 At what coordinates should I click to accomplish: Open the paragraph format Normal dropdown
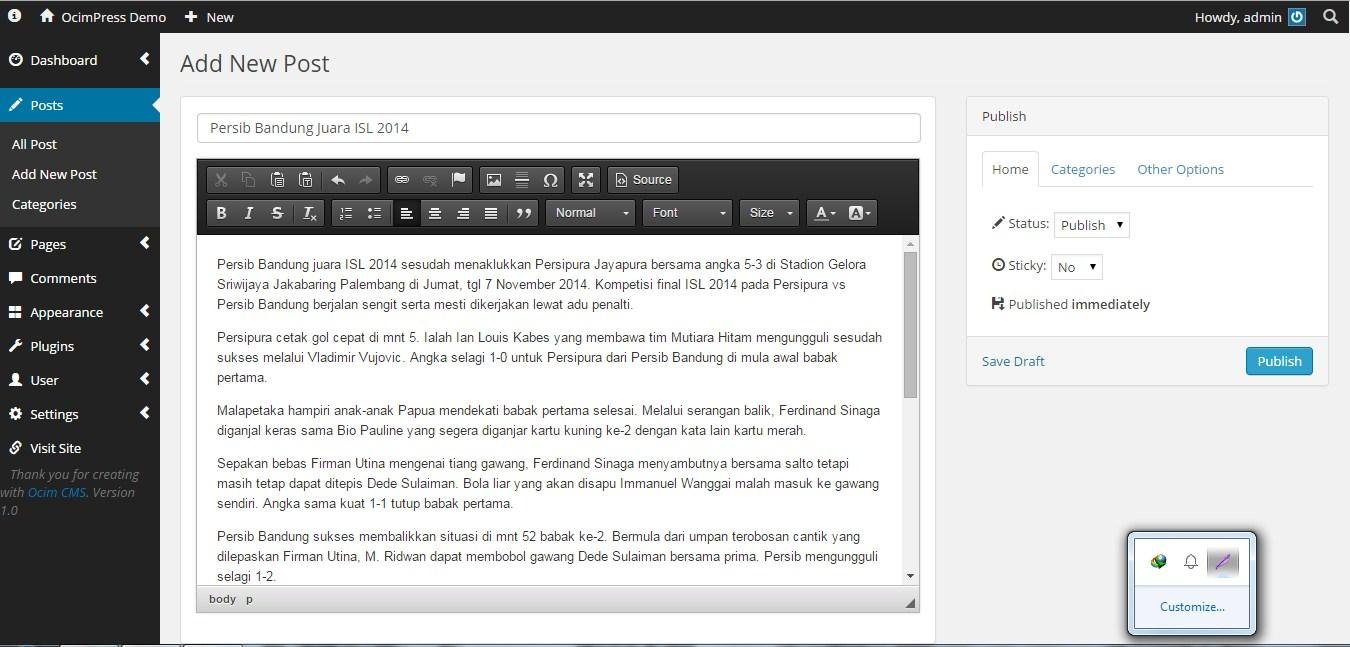point(588,212)
